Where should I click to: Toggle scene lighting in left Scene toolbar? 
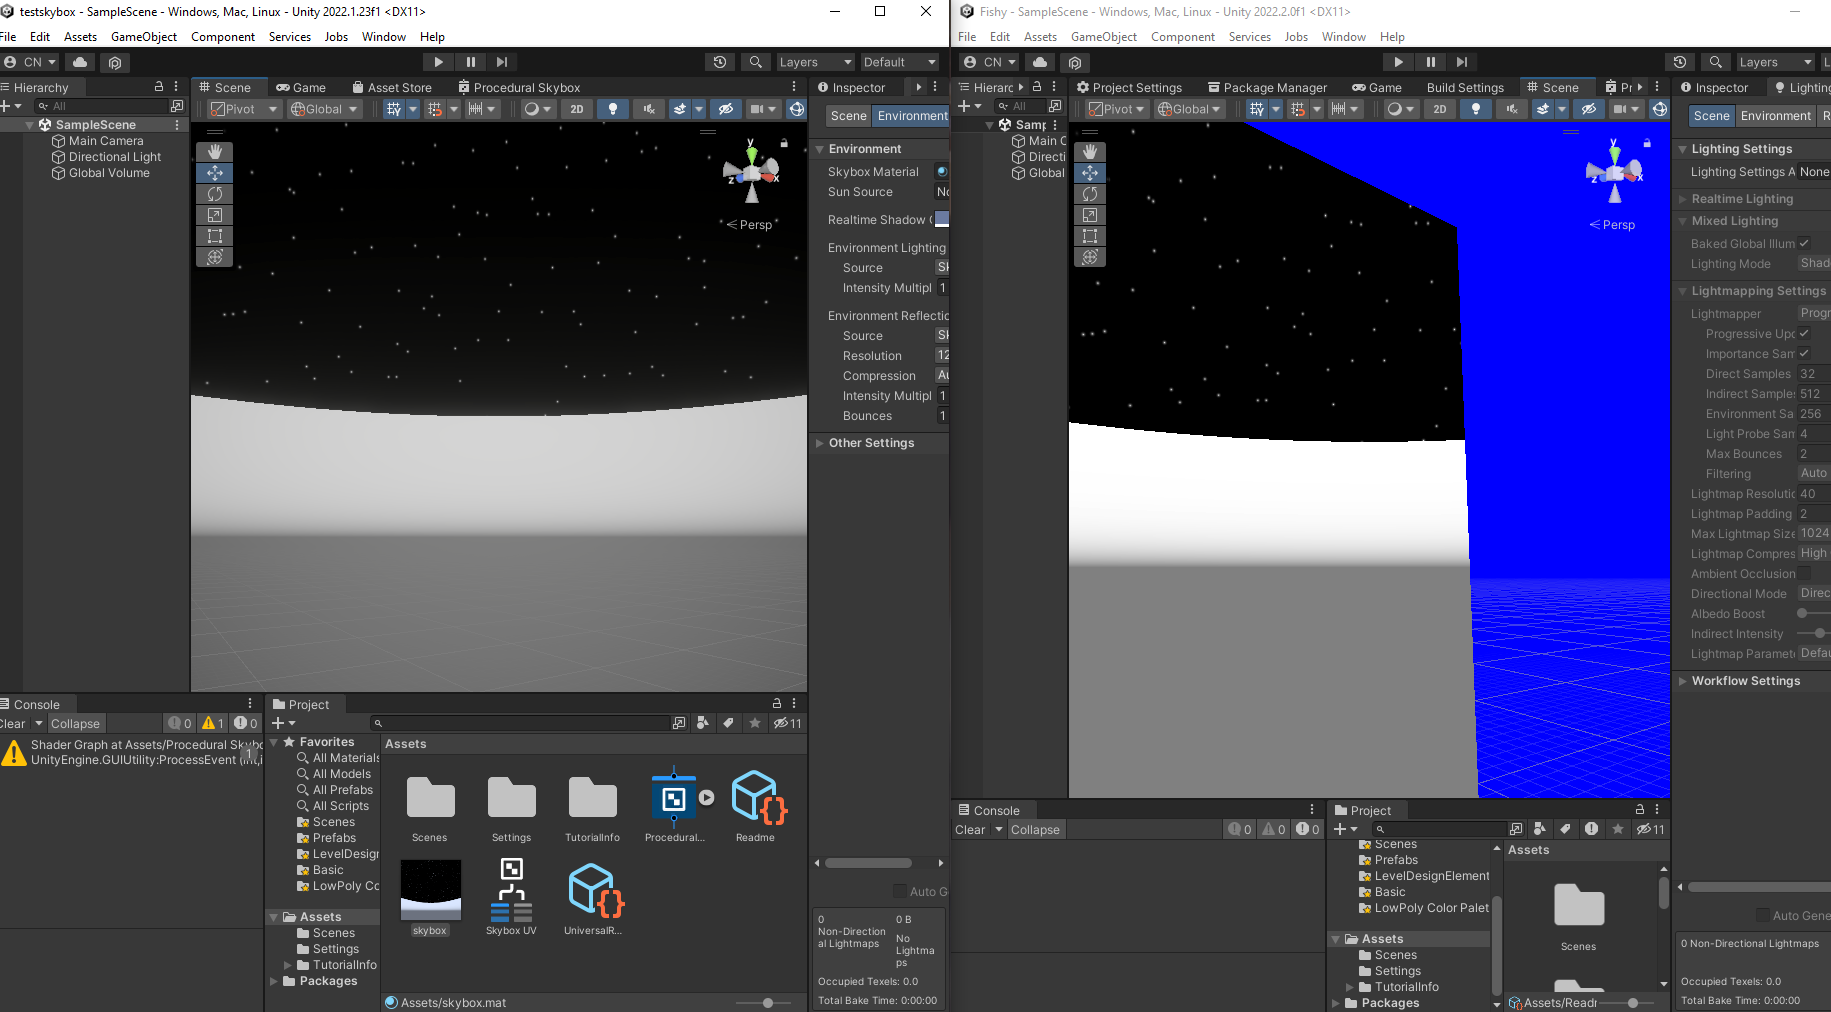[613, 109]
